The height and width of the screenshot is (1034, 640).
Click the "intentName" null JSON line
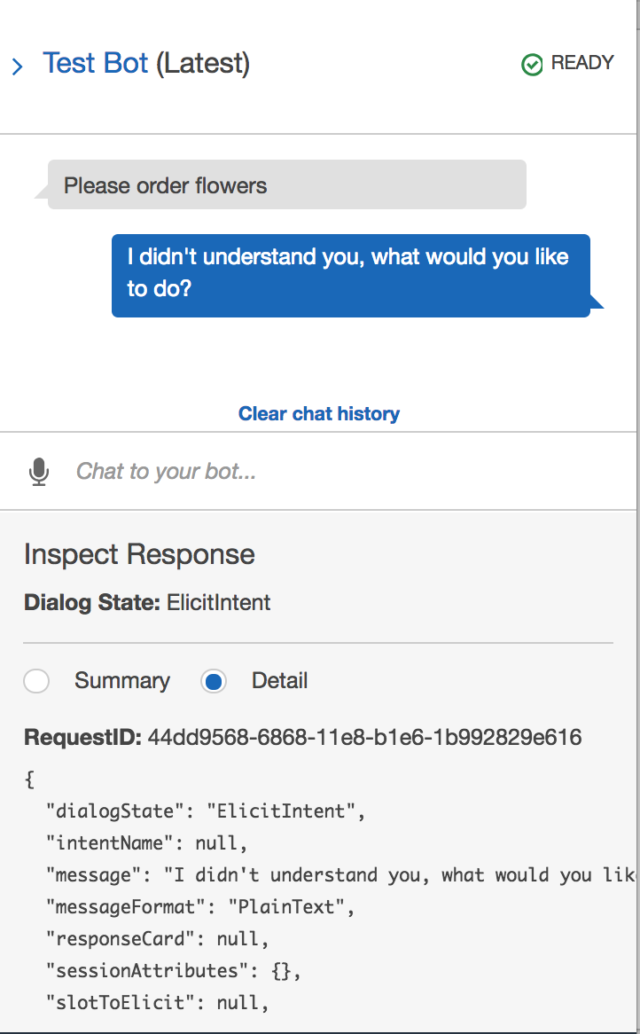point(146,843)
